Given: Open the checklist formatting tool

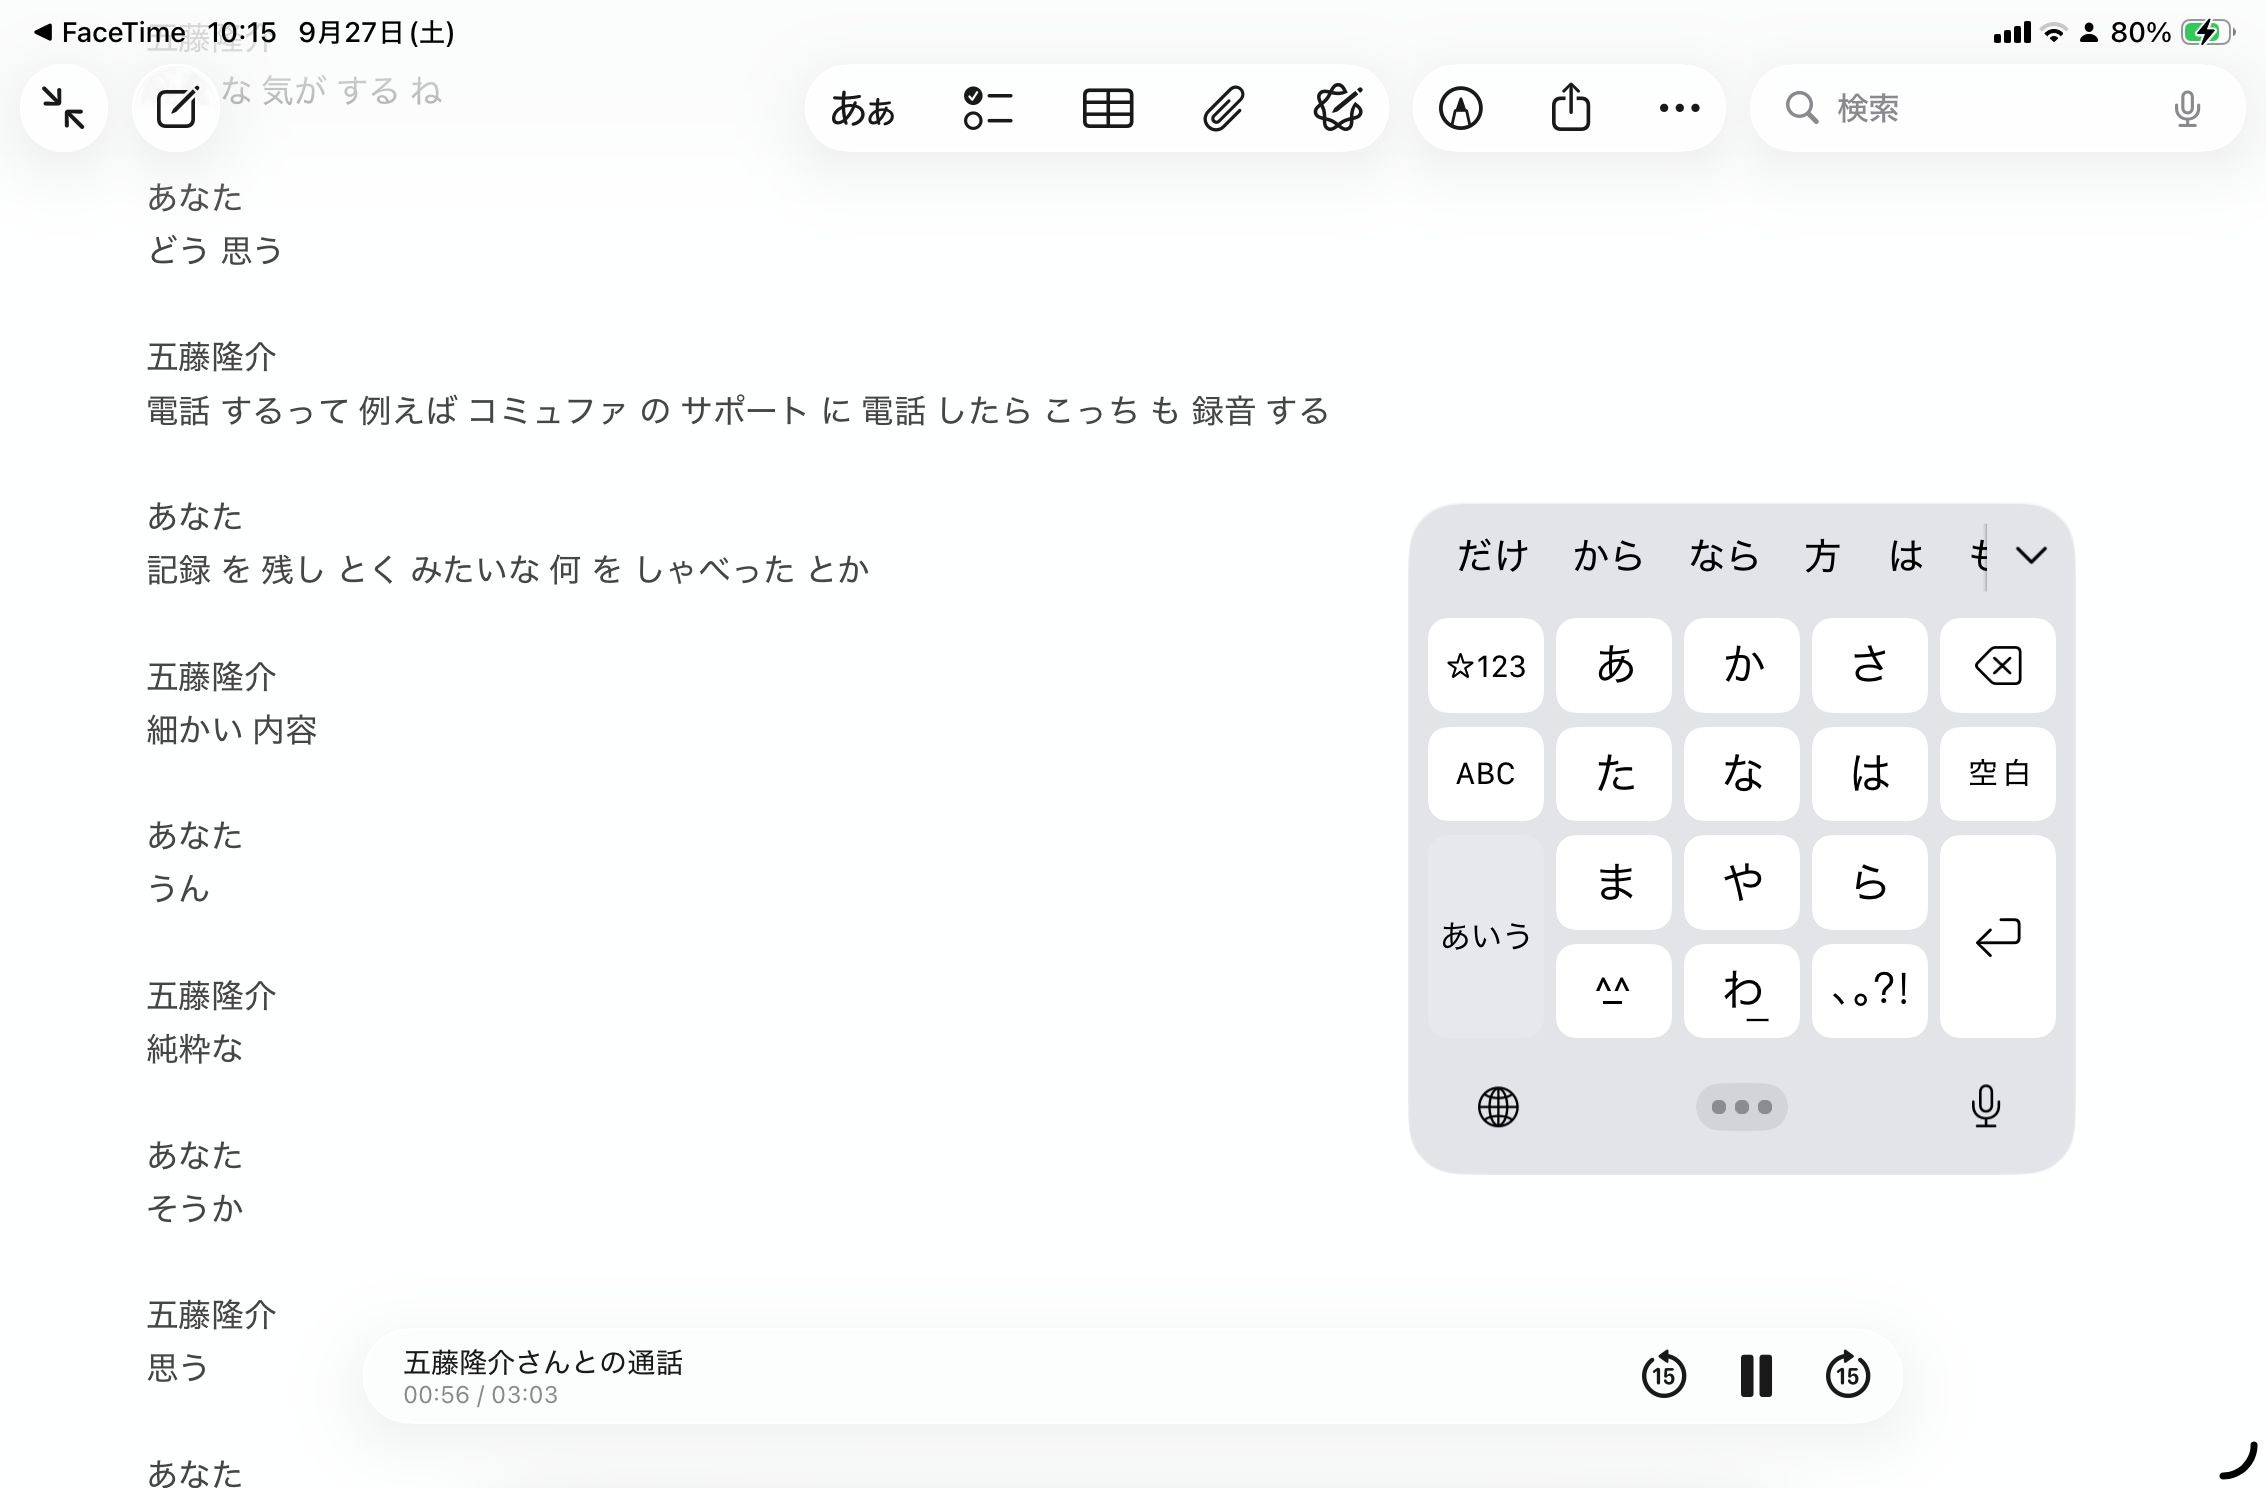Looking at the screenshot, I should tap(987, 108).
